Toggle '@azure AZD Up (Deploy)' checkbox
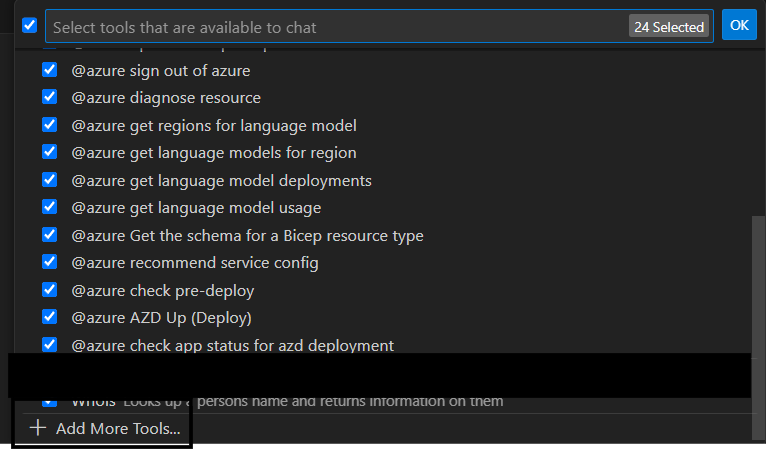This screenshot has height=449, width=766. point(49,317)
